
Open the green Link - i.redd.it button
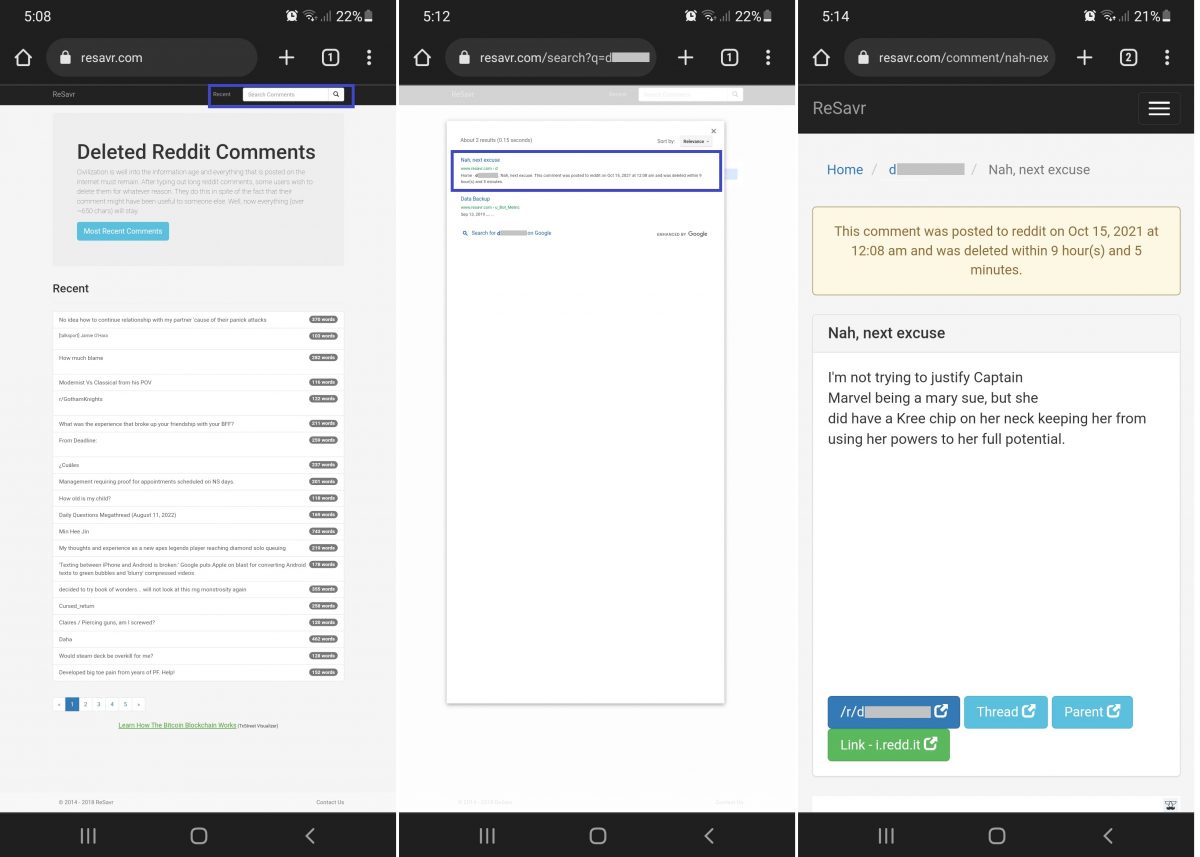[888, 745]
